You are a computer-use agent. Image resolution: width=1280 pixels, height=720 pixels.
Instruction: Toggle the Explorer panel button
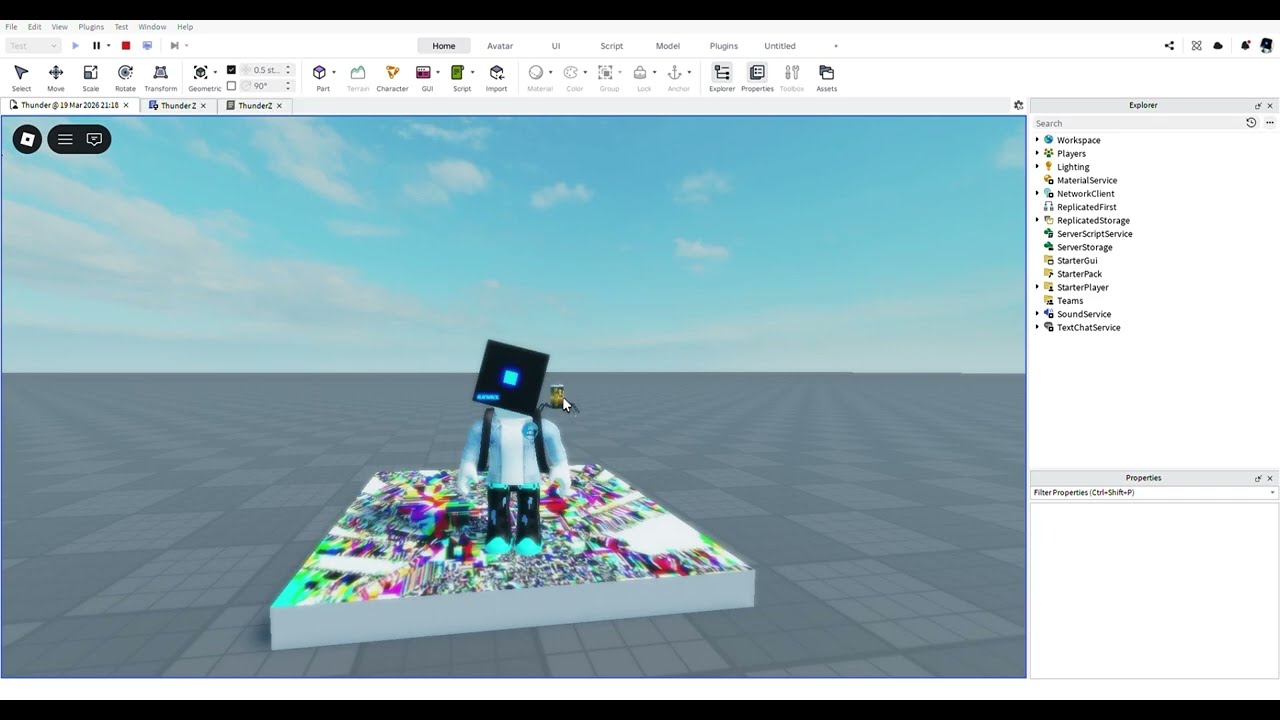coord(722,77)
